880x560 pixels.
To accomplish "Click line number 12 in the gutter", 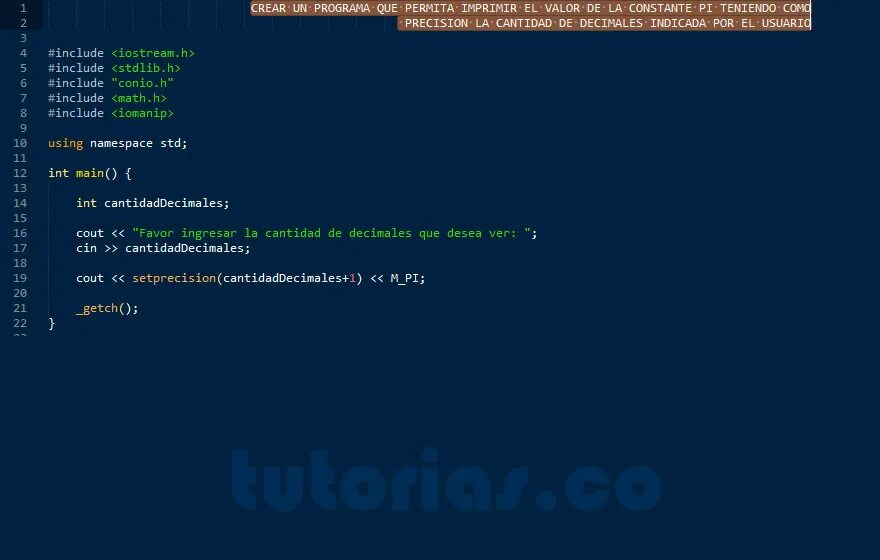I will pos(20,173).
